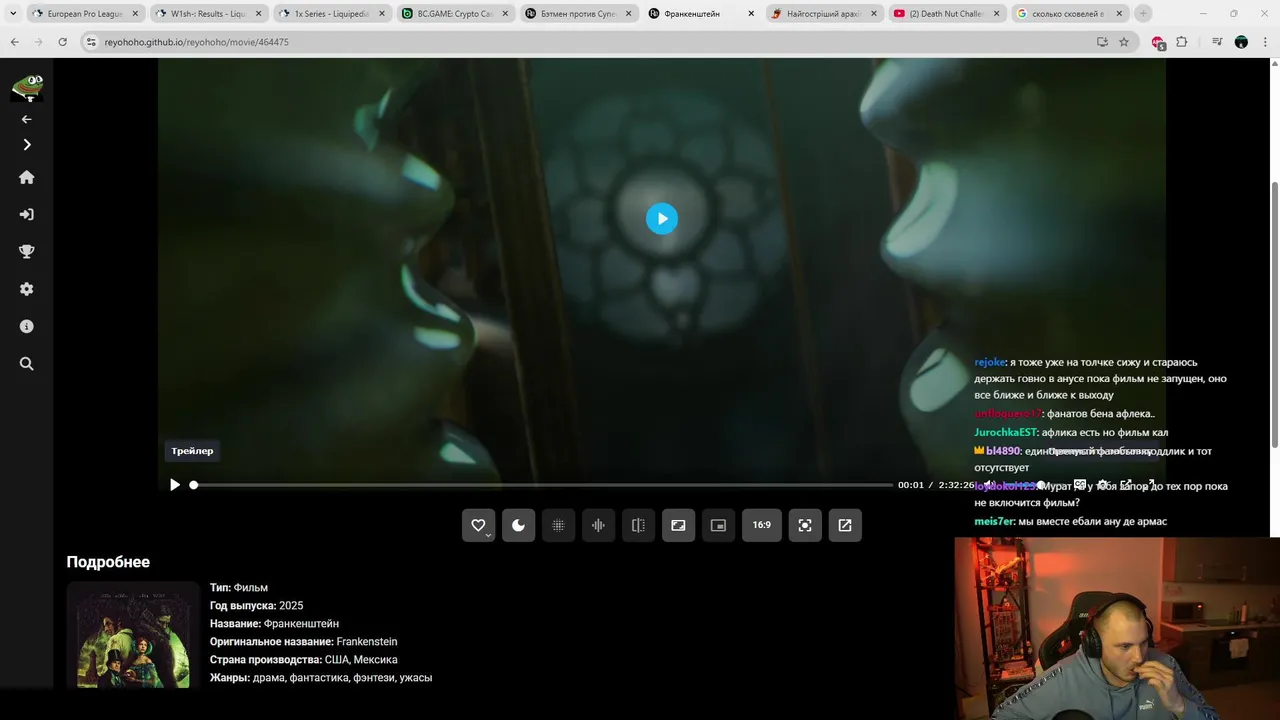Click the page vertical scrollbar thumb
This screenshot has height=720, width=1280.
coord(1275,314)
